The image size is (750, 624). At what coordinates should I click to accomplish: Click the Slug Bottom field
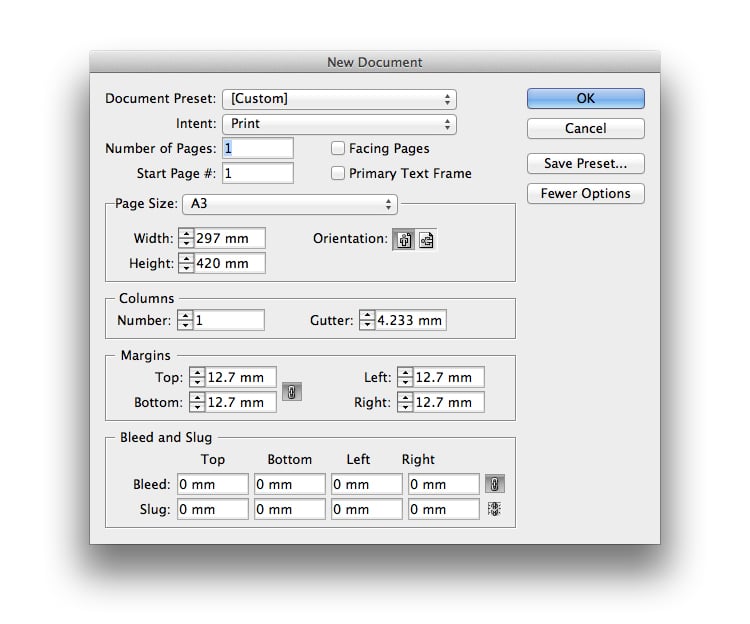point(290,509)
